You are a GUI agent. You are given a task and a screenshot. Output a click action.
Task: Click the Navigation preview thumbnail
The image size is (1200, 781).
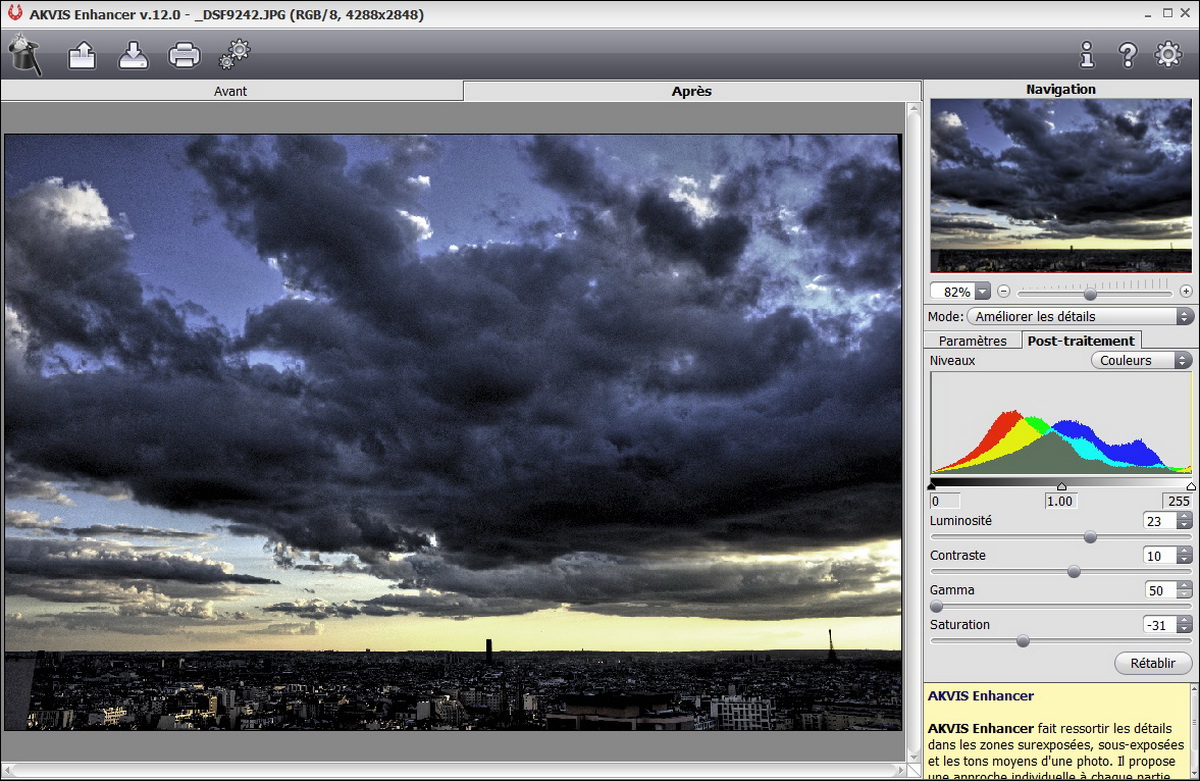pyautogui.click(x=1061, y=185)
